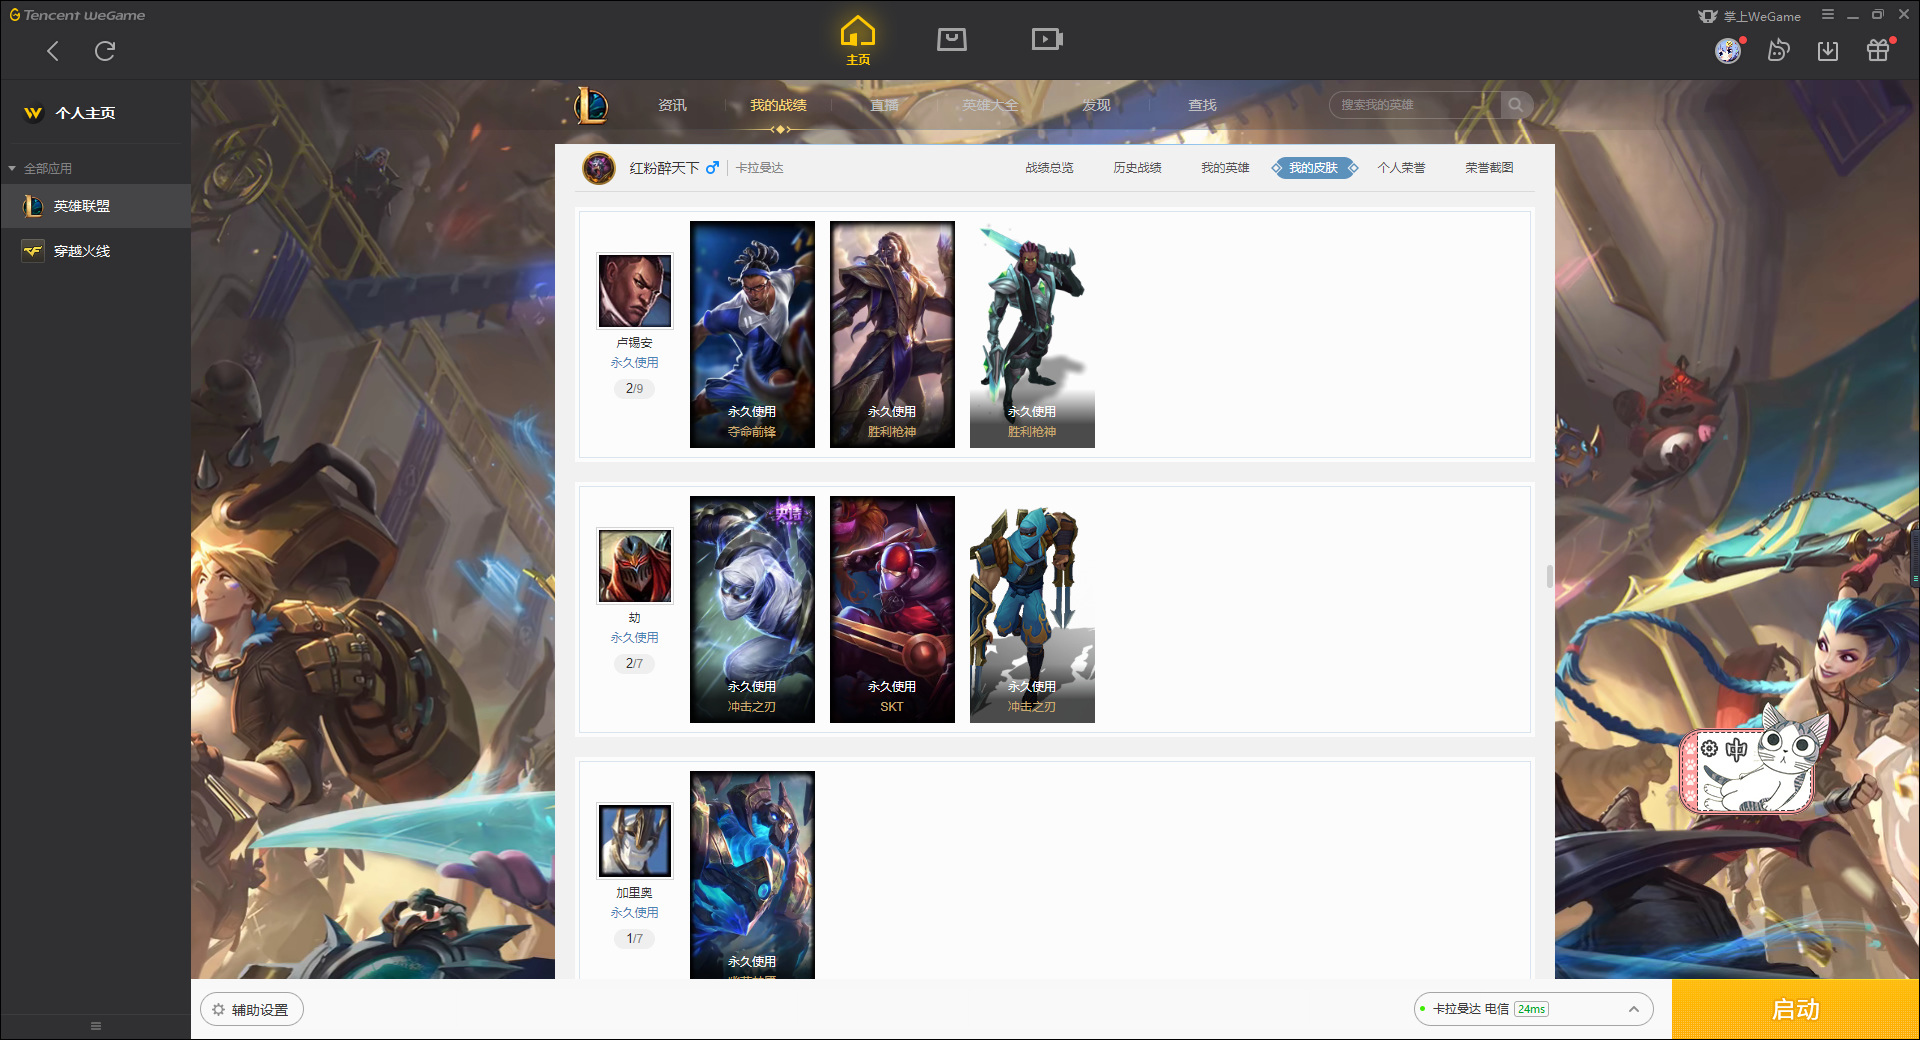1920x1040 pixels.
Task: Open the store bag icon in top bar
Action: pyautogui.click(x=952, y=39)
